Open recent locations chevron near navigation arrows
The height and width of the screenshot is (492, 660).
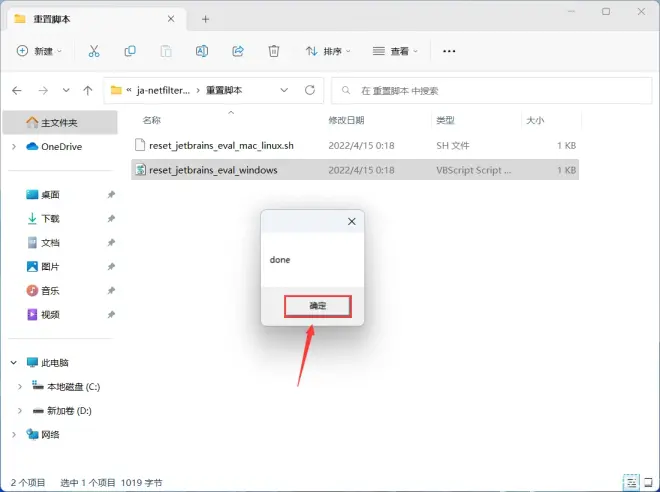66,90
